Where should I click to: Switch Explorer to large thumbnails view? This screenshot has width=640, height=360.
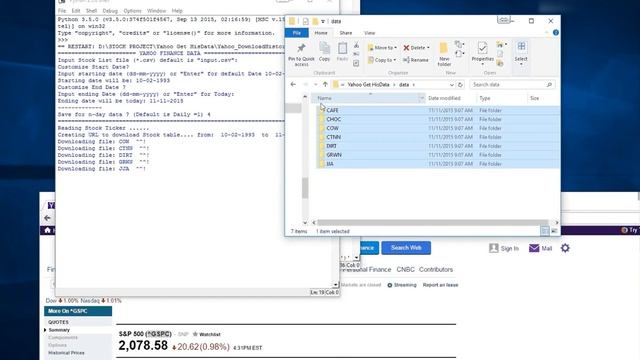pyautogui.click(x=554, y=231)
